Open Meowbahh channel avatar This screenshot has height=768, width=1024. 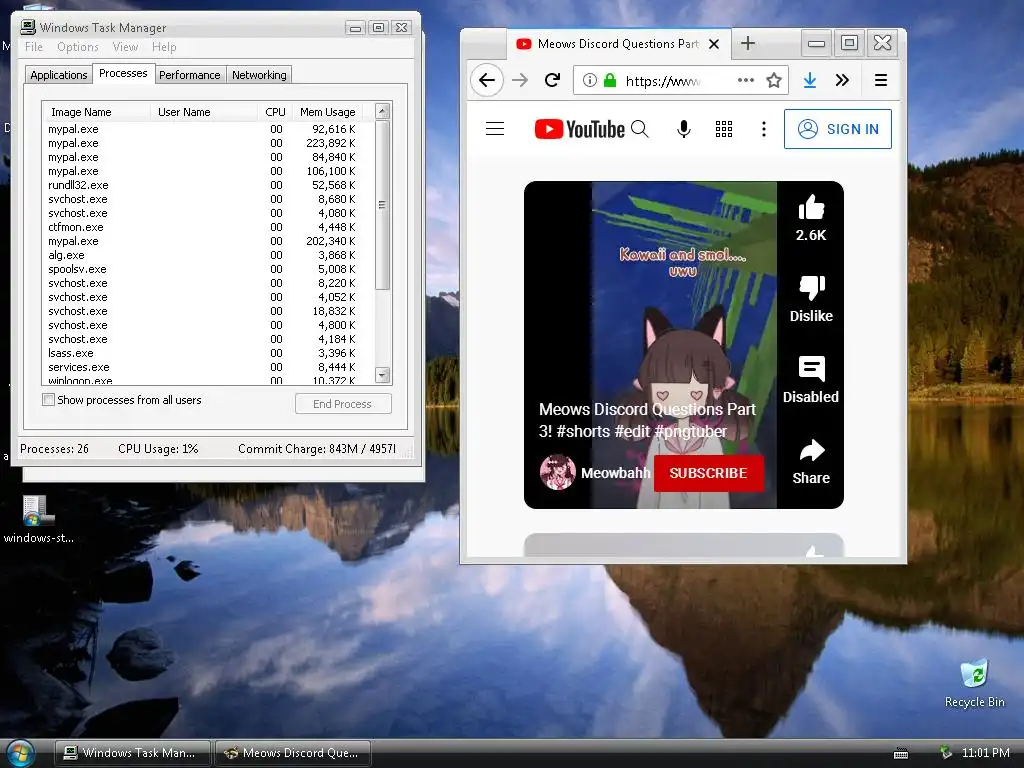557,472
